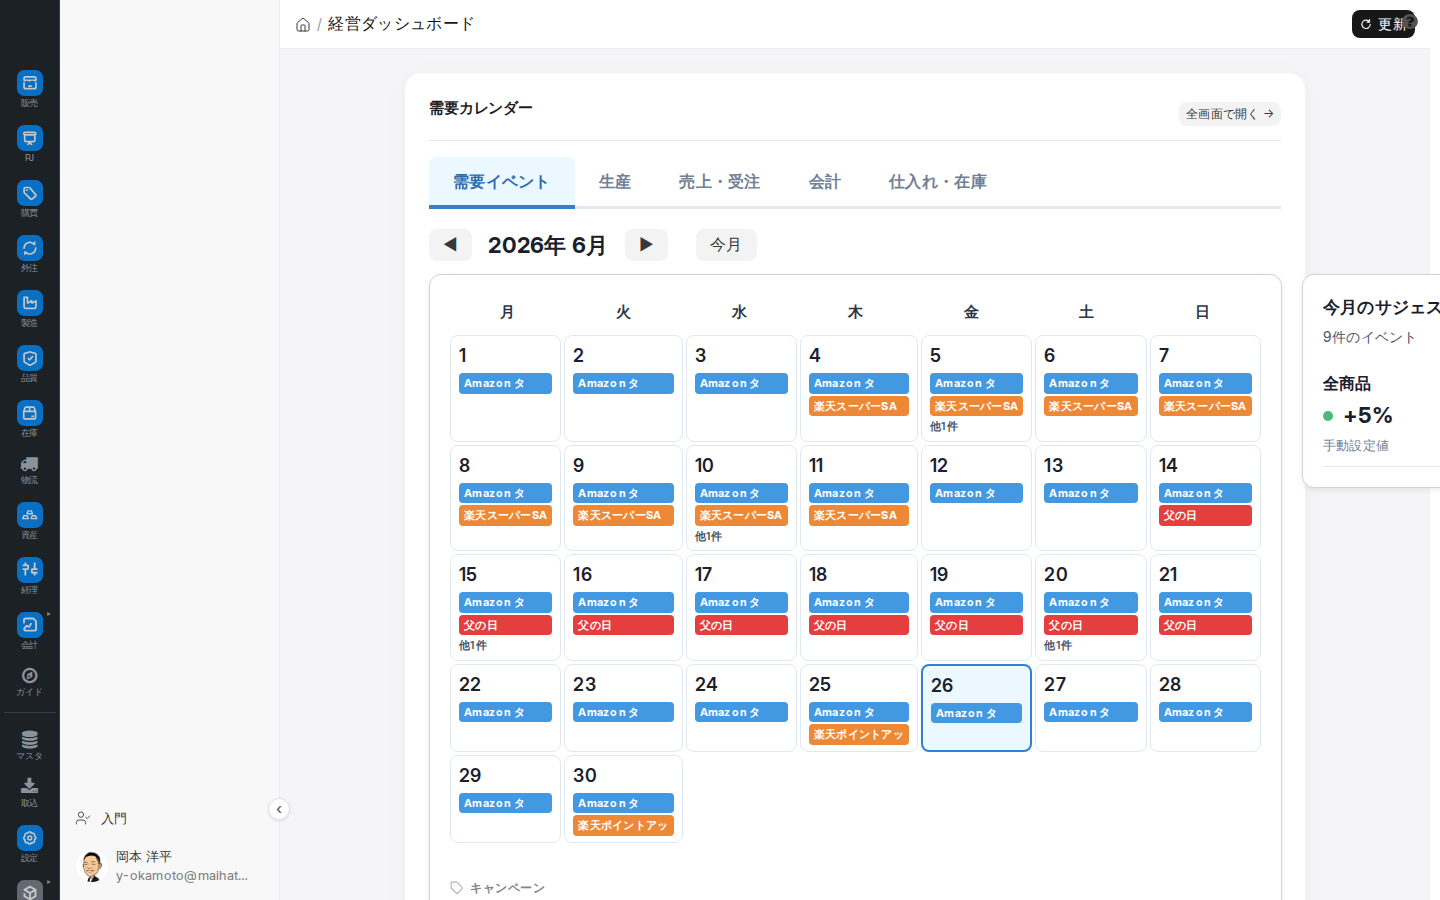Click the y-okamoto@maihat... email text
Image resolution: width=1440 pixels, height=900 pixels.
click(x=181, y=876)
